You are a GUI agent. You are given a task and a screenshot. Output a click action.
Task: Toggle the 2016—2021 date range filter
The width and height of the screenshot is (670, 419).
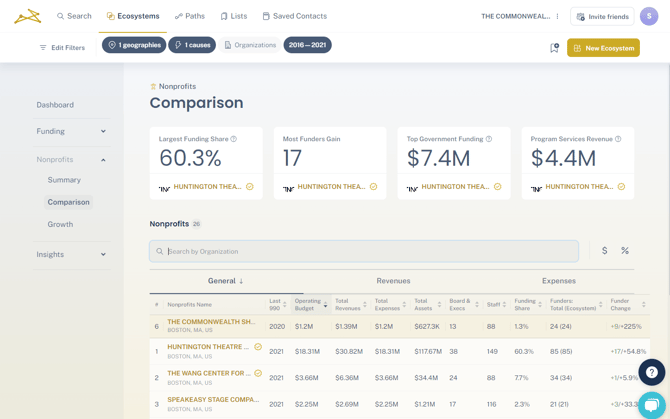307,45
